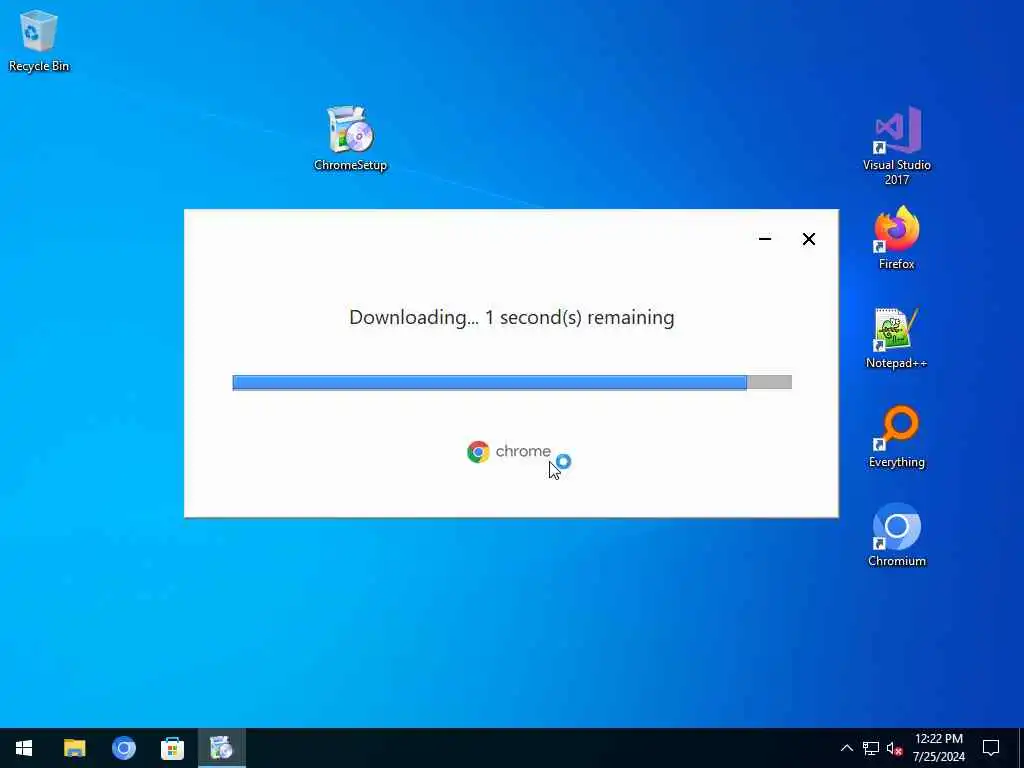The height and width of the screenshot is (768, 1024).
Task: Close the Chrome installer window
Action: pyautogui.click(x=808, y=239)
